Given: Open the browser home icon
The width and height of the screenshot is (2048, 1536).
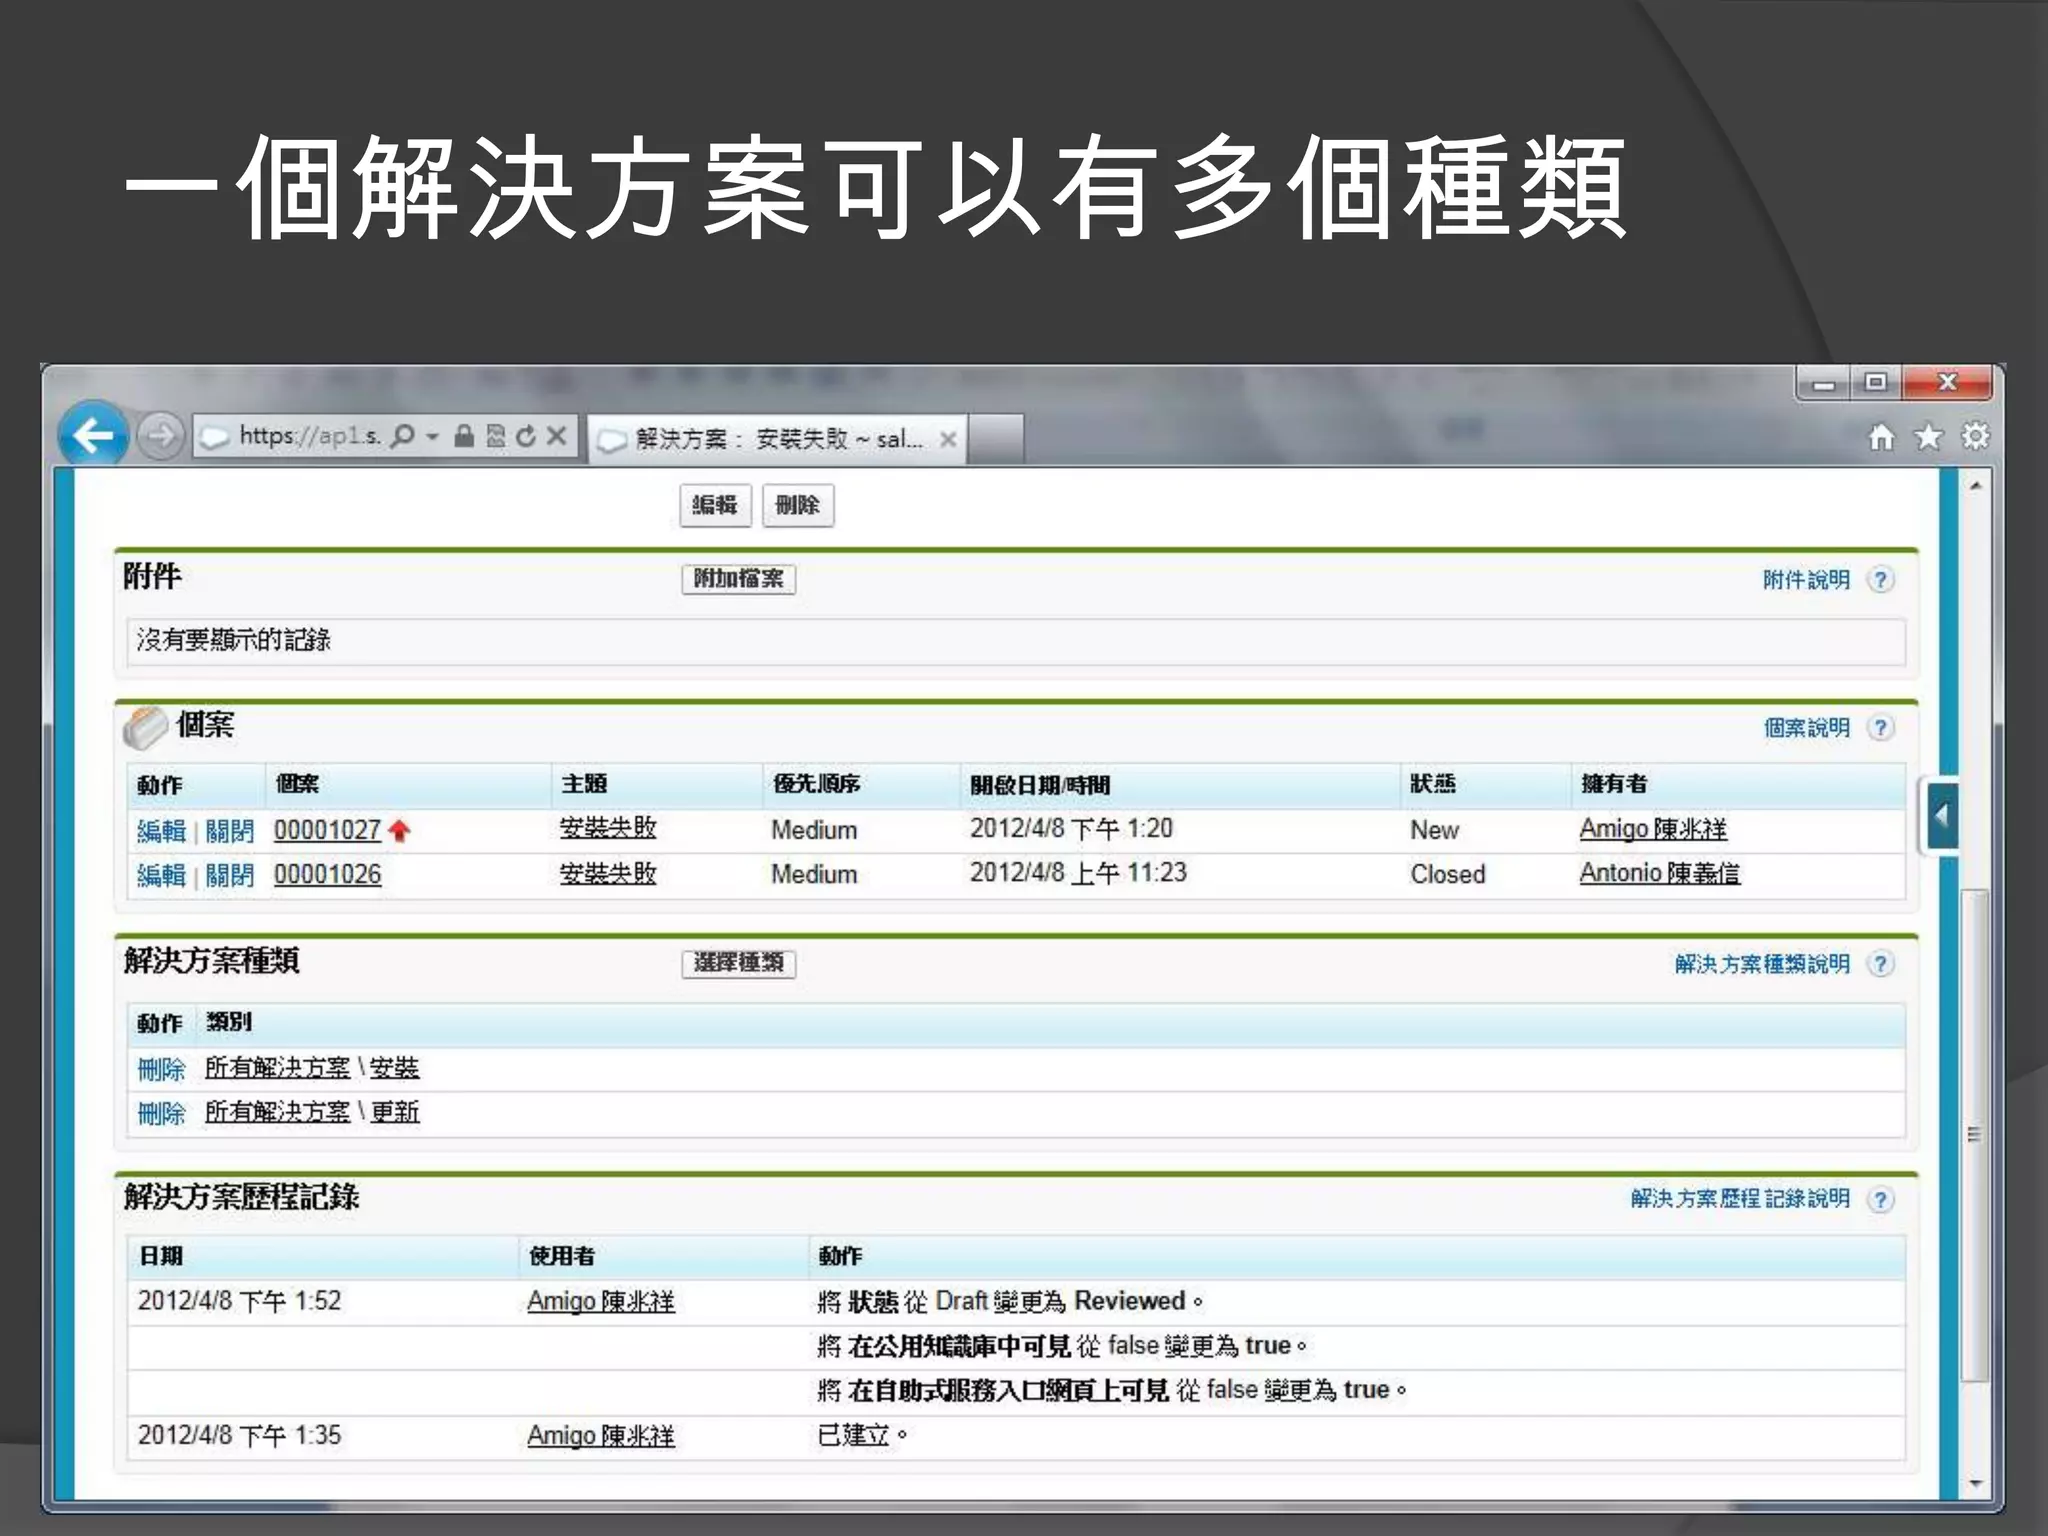Looking at the screenshot, I should coord(1881,437).
